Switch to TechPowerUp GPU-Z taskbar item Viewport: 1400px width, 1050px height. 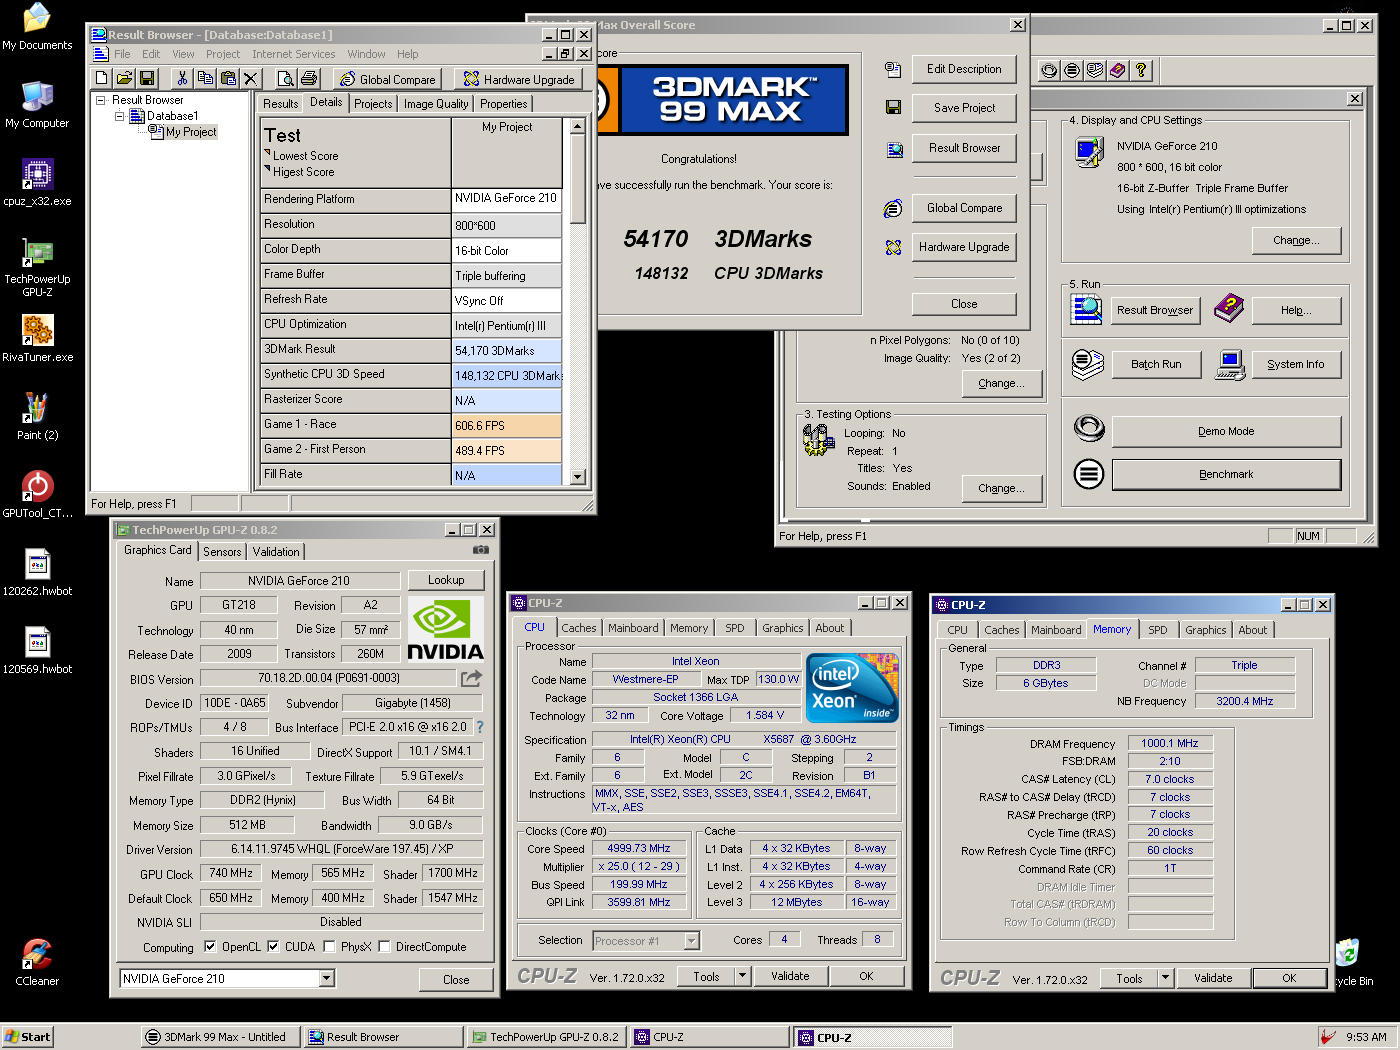(x=545, y=1037)
